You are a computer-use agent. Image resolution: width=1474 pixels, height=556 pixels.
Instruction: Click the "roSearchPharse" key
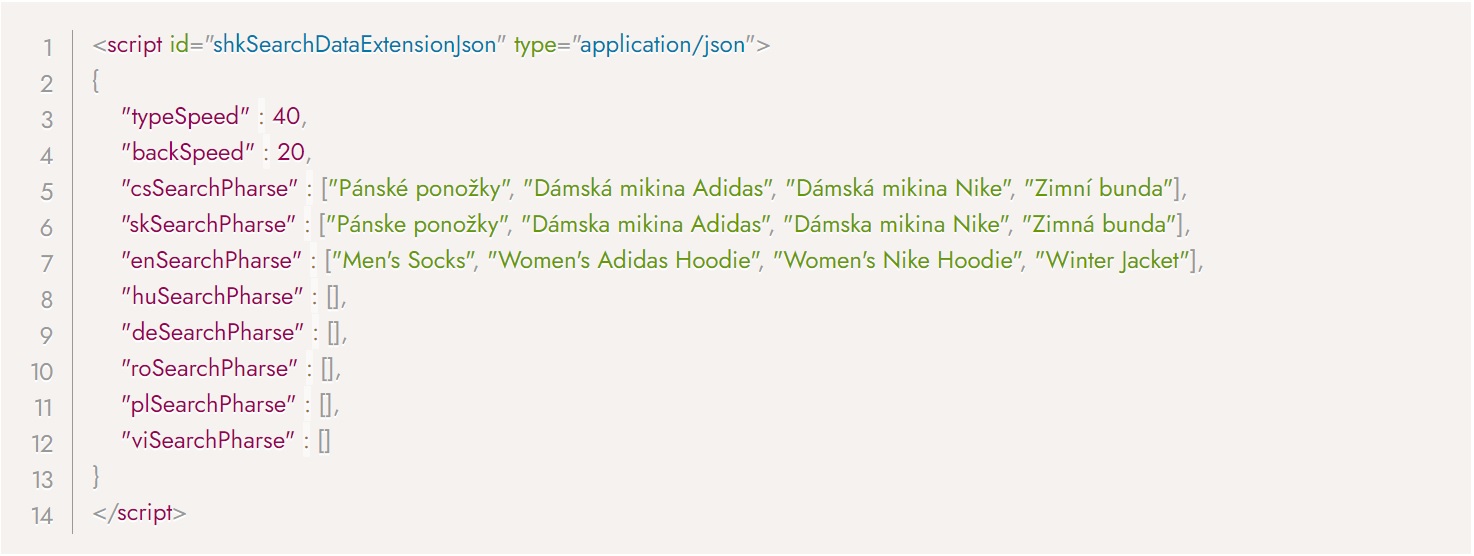coord(210,369)
